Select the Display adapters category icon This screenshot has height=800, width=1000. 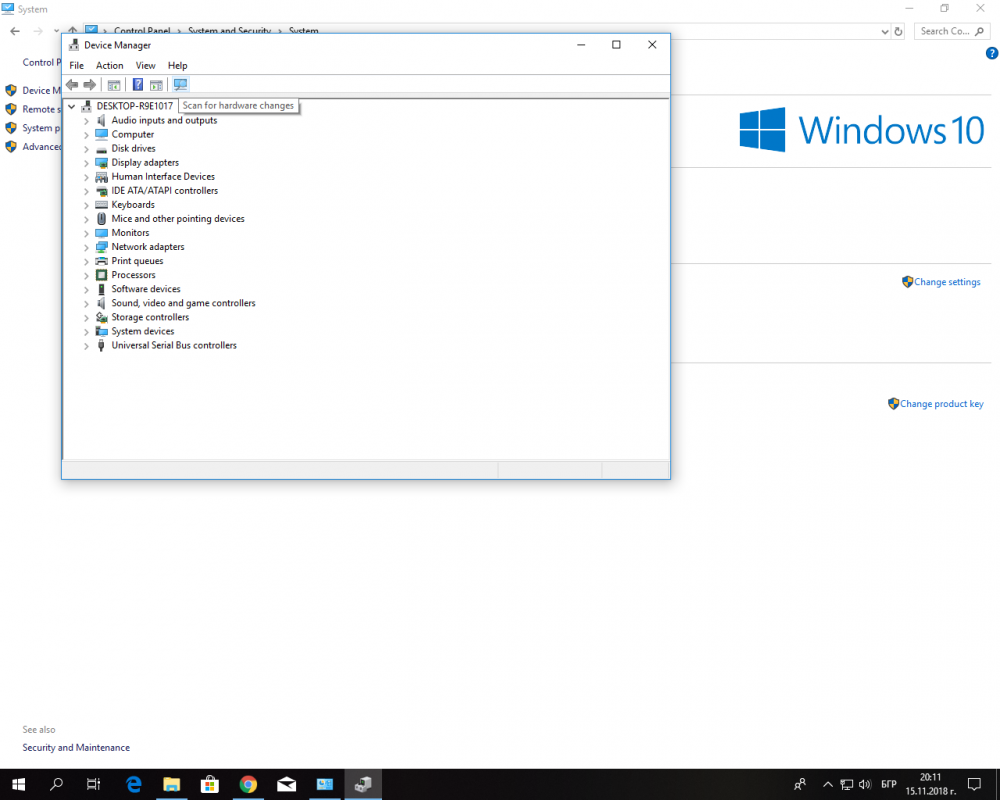tap(101, 163)
